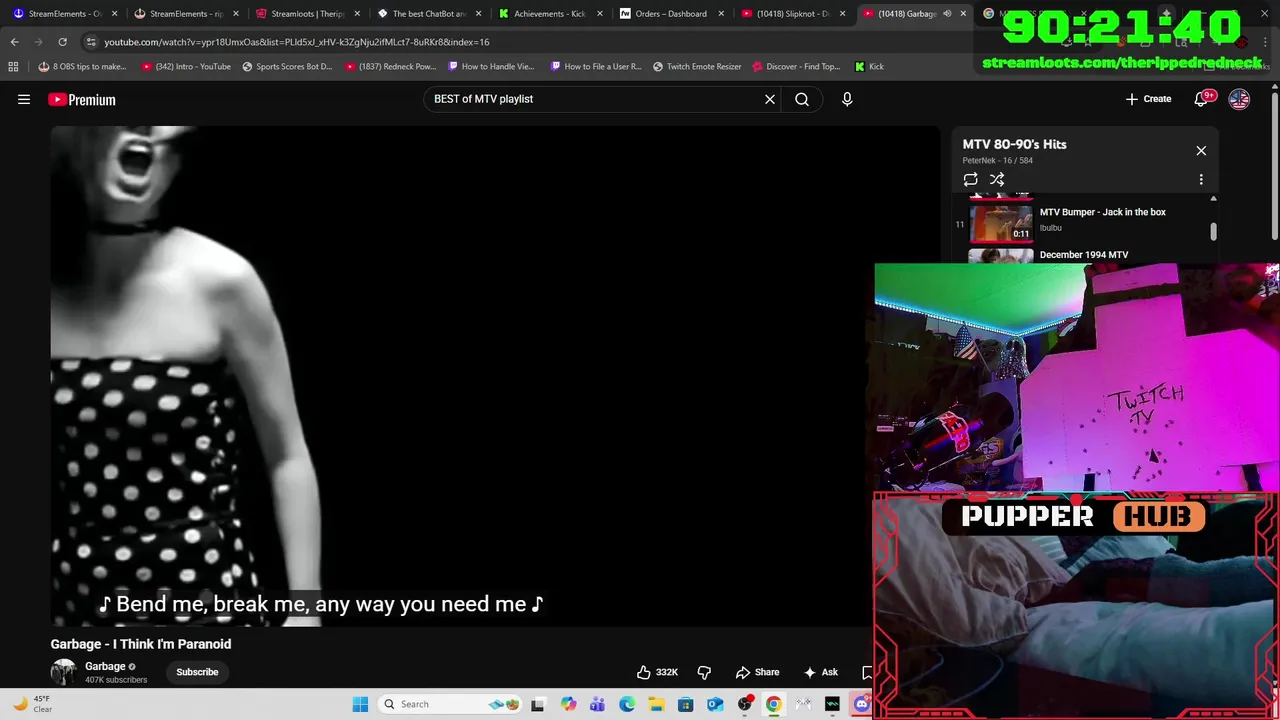Clear the YouTube search box text
This screenshot has height=720, width=1280.
(x=770, y=99)
